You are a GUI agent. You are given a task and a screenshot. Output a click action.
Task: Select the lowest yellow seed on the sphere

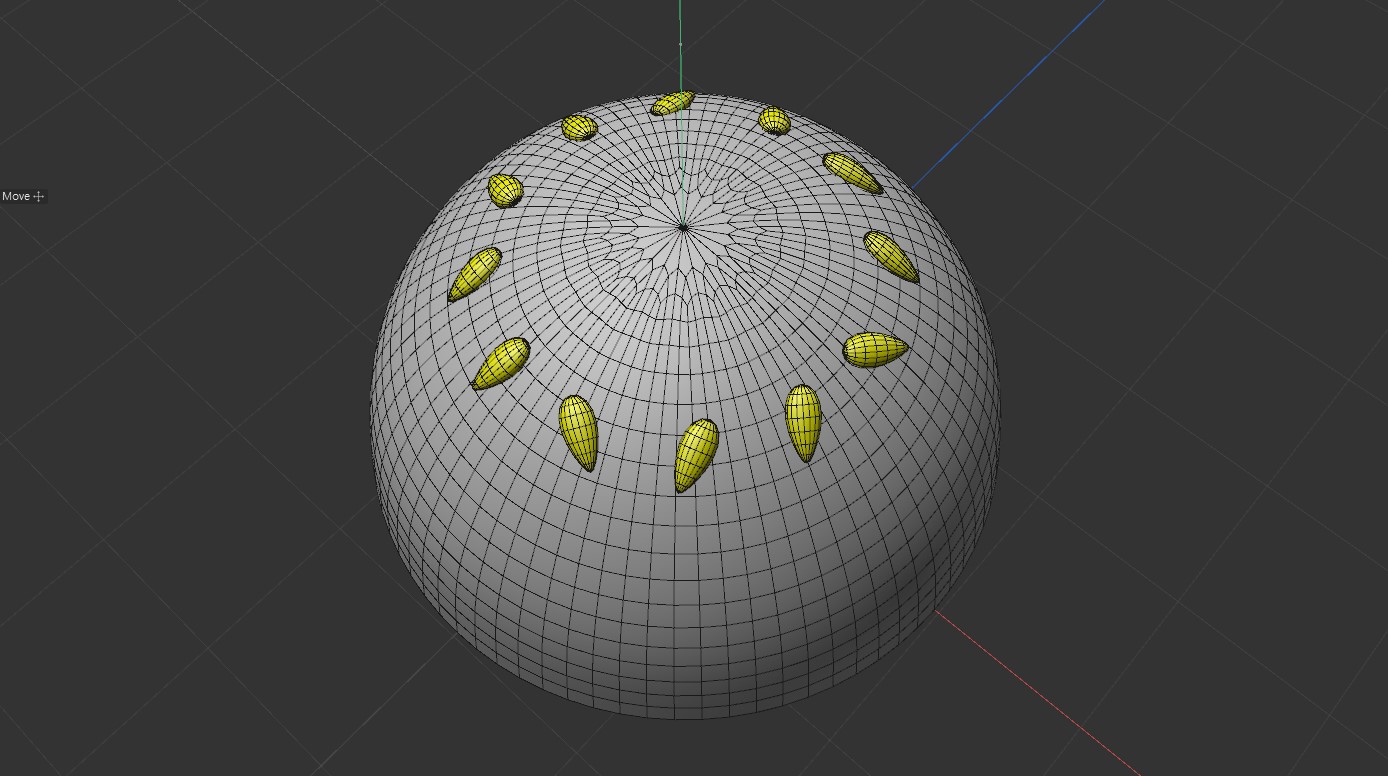(x=697, y=455)
